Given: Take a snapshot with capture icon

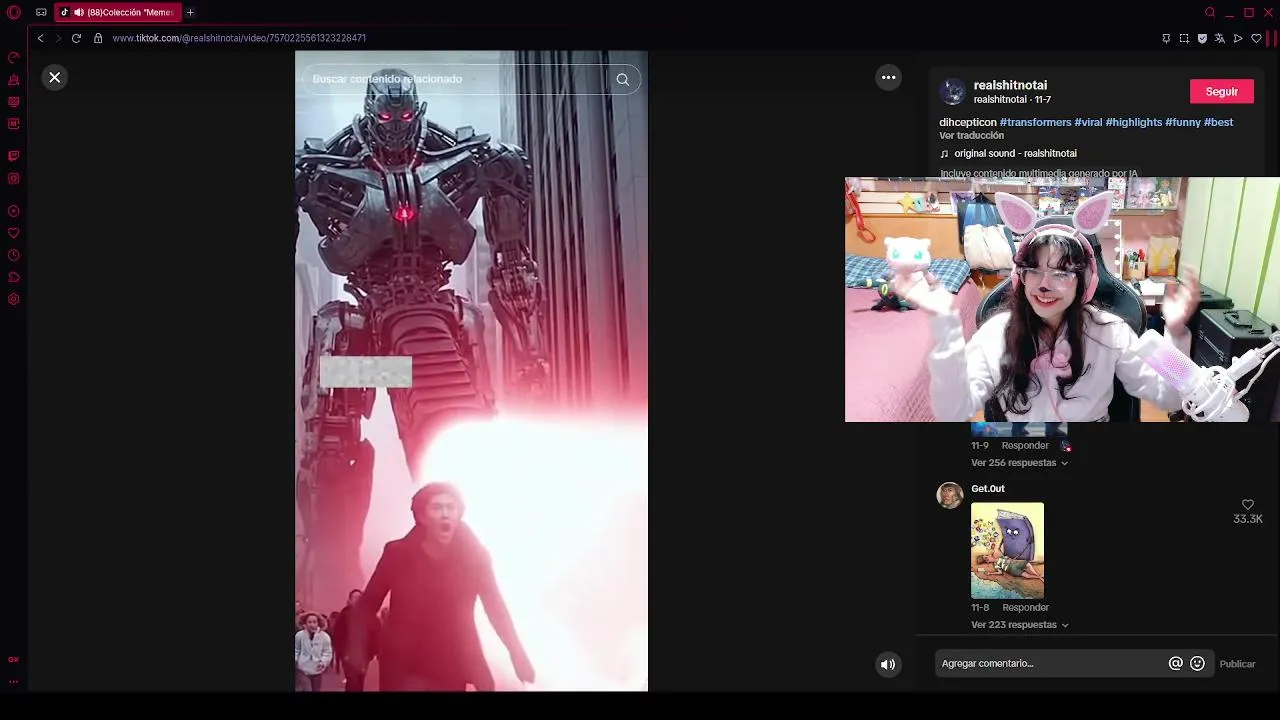Looking at the screenshot, I should [x=1184, y=38].
